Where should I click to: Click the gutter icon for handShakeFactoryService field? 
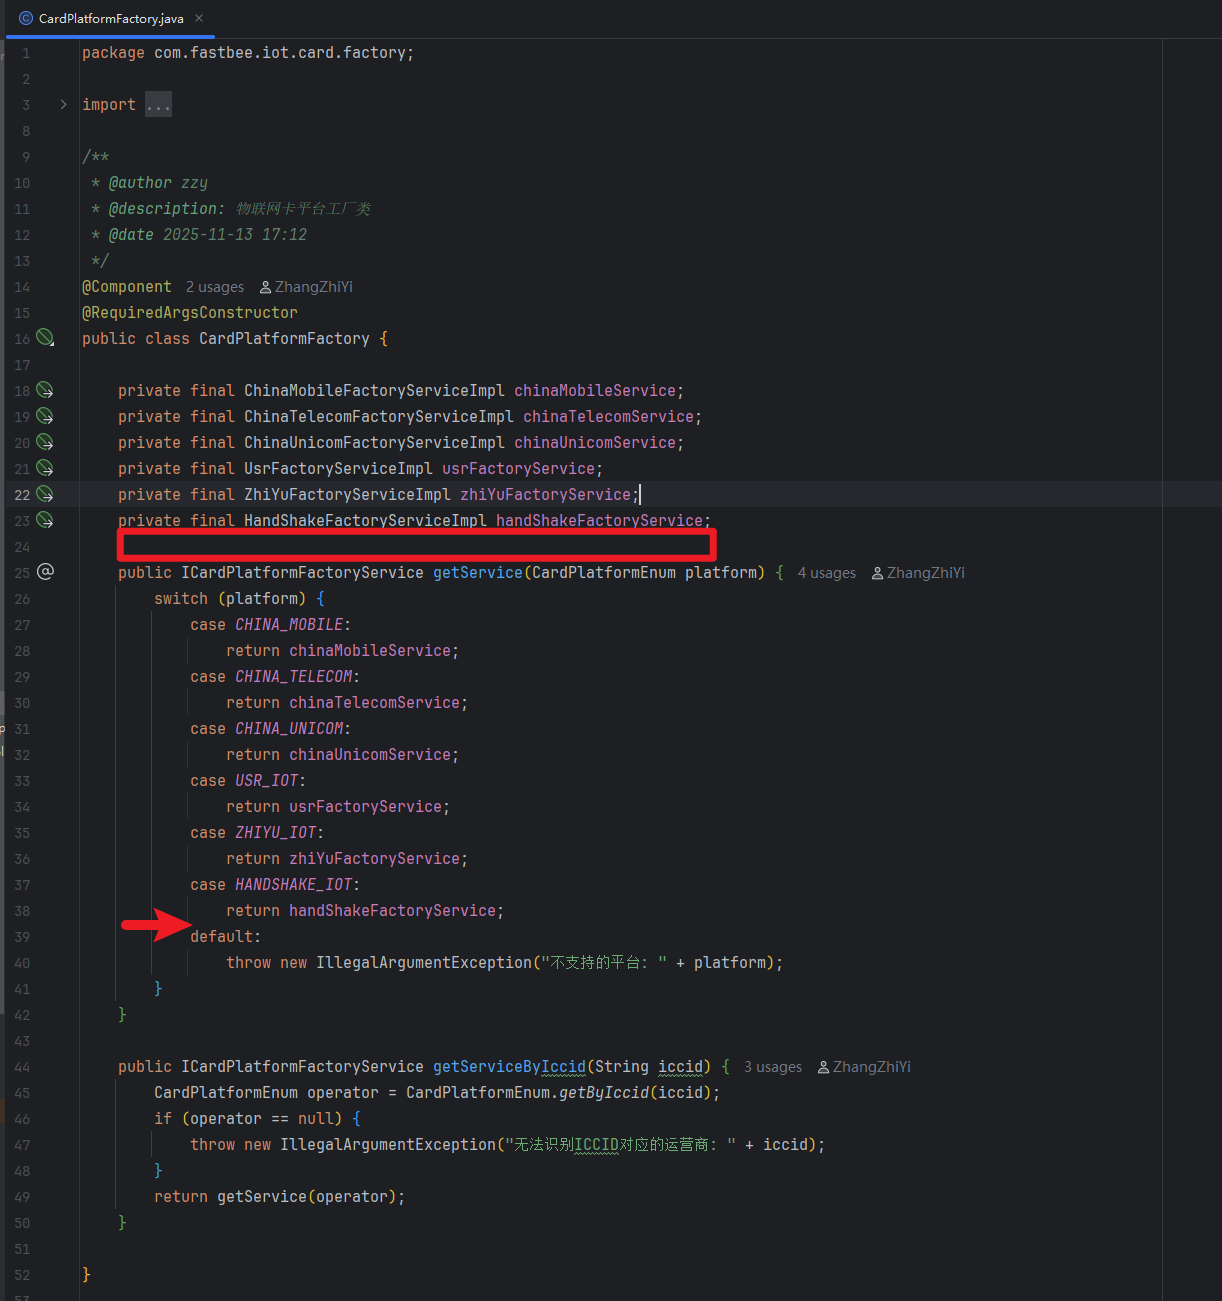tap(45, 520)
